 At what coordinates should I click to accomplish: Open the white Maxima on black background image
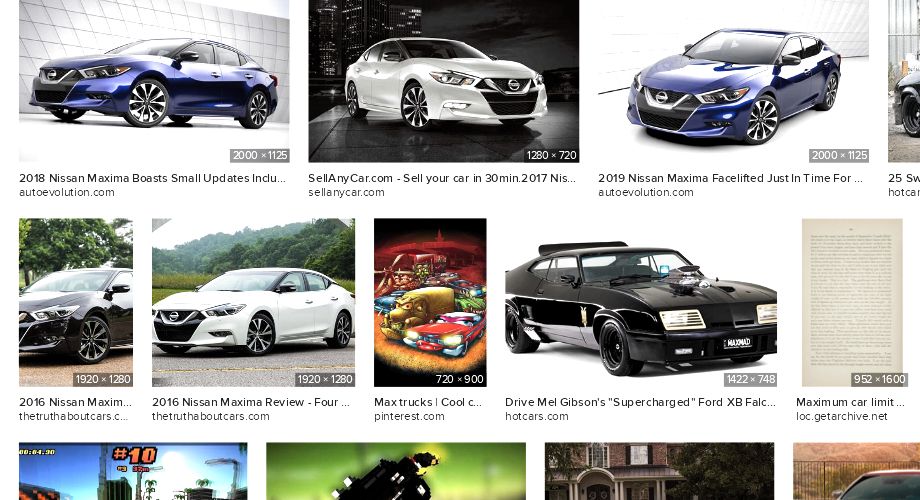click(x=443, y=80)
